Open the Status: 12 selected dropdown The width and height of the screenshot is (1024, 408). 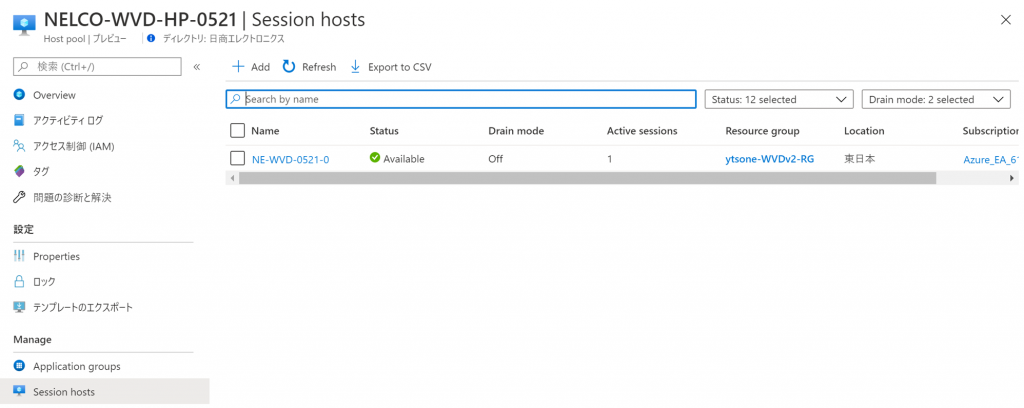click(779, 99)
